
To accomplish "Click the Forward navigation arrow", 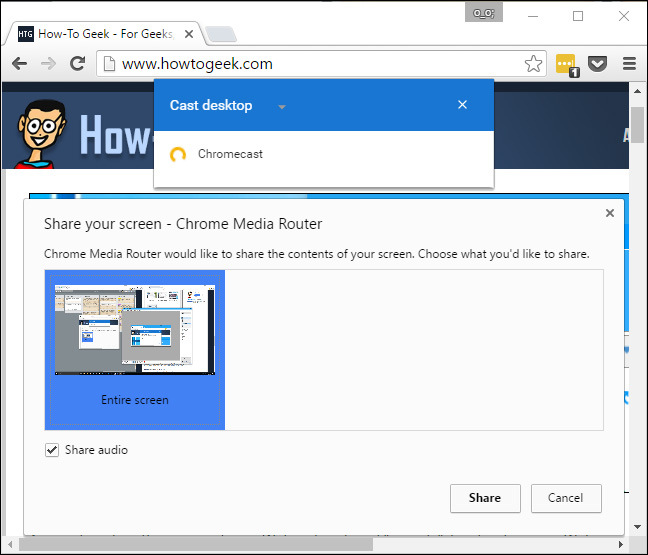I will 48,63.
